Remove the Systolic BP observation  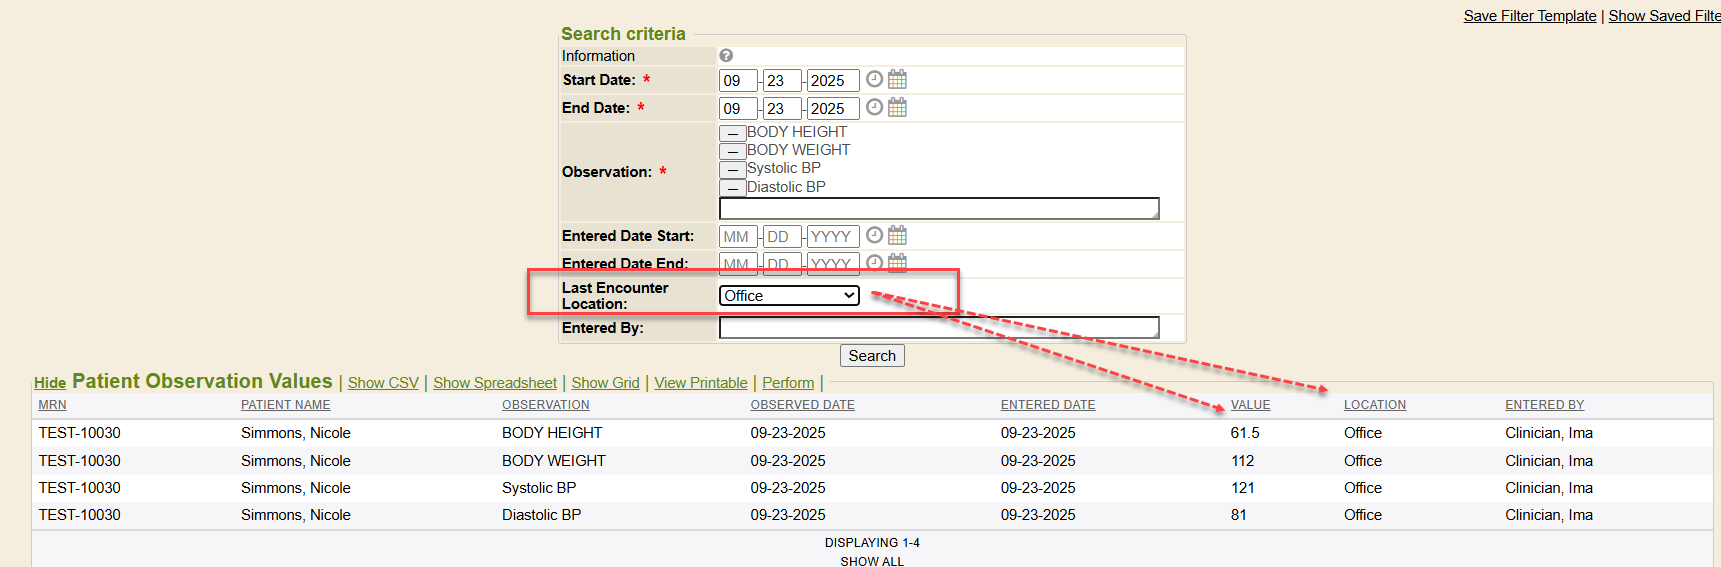[x=732, y=170]
